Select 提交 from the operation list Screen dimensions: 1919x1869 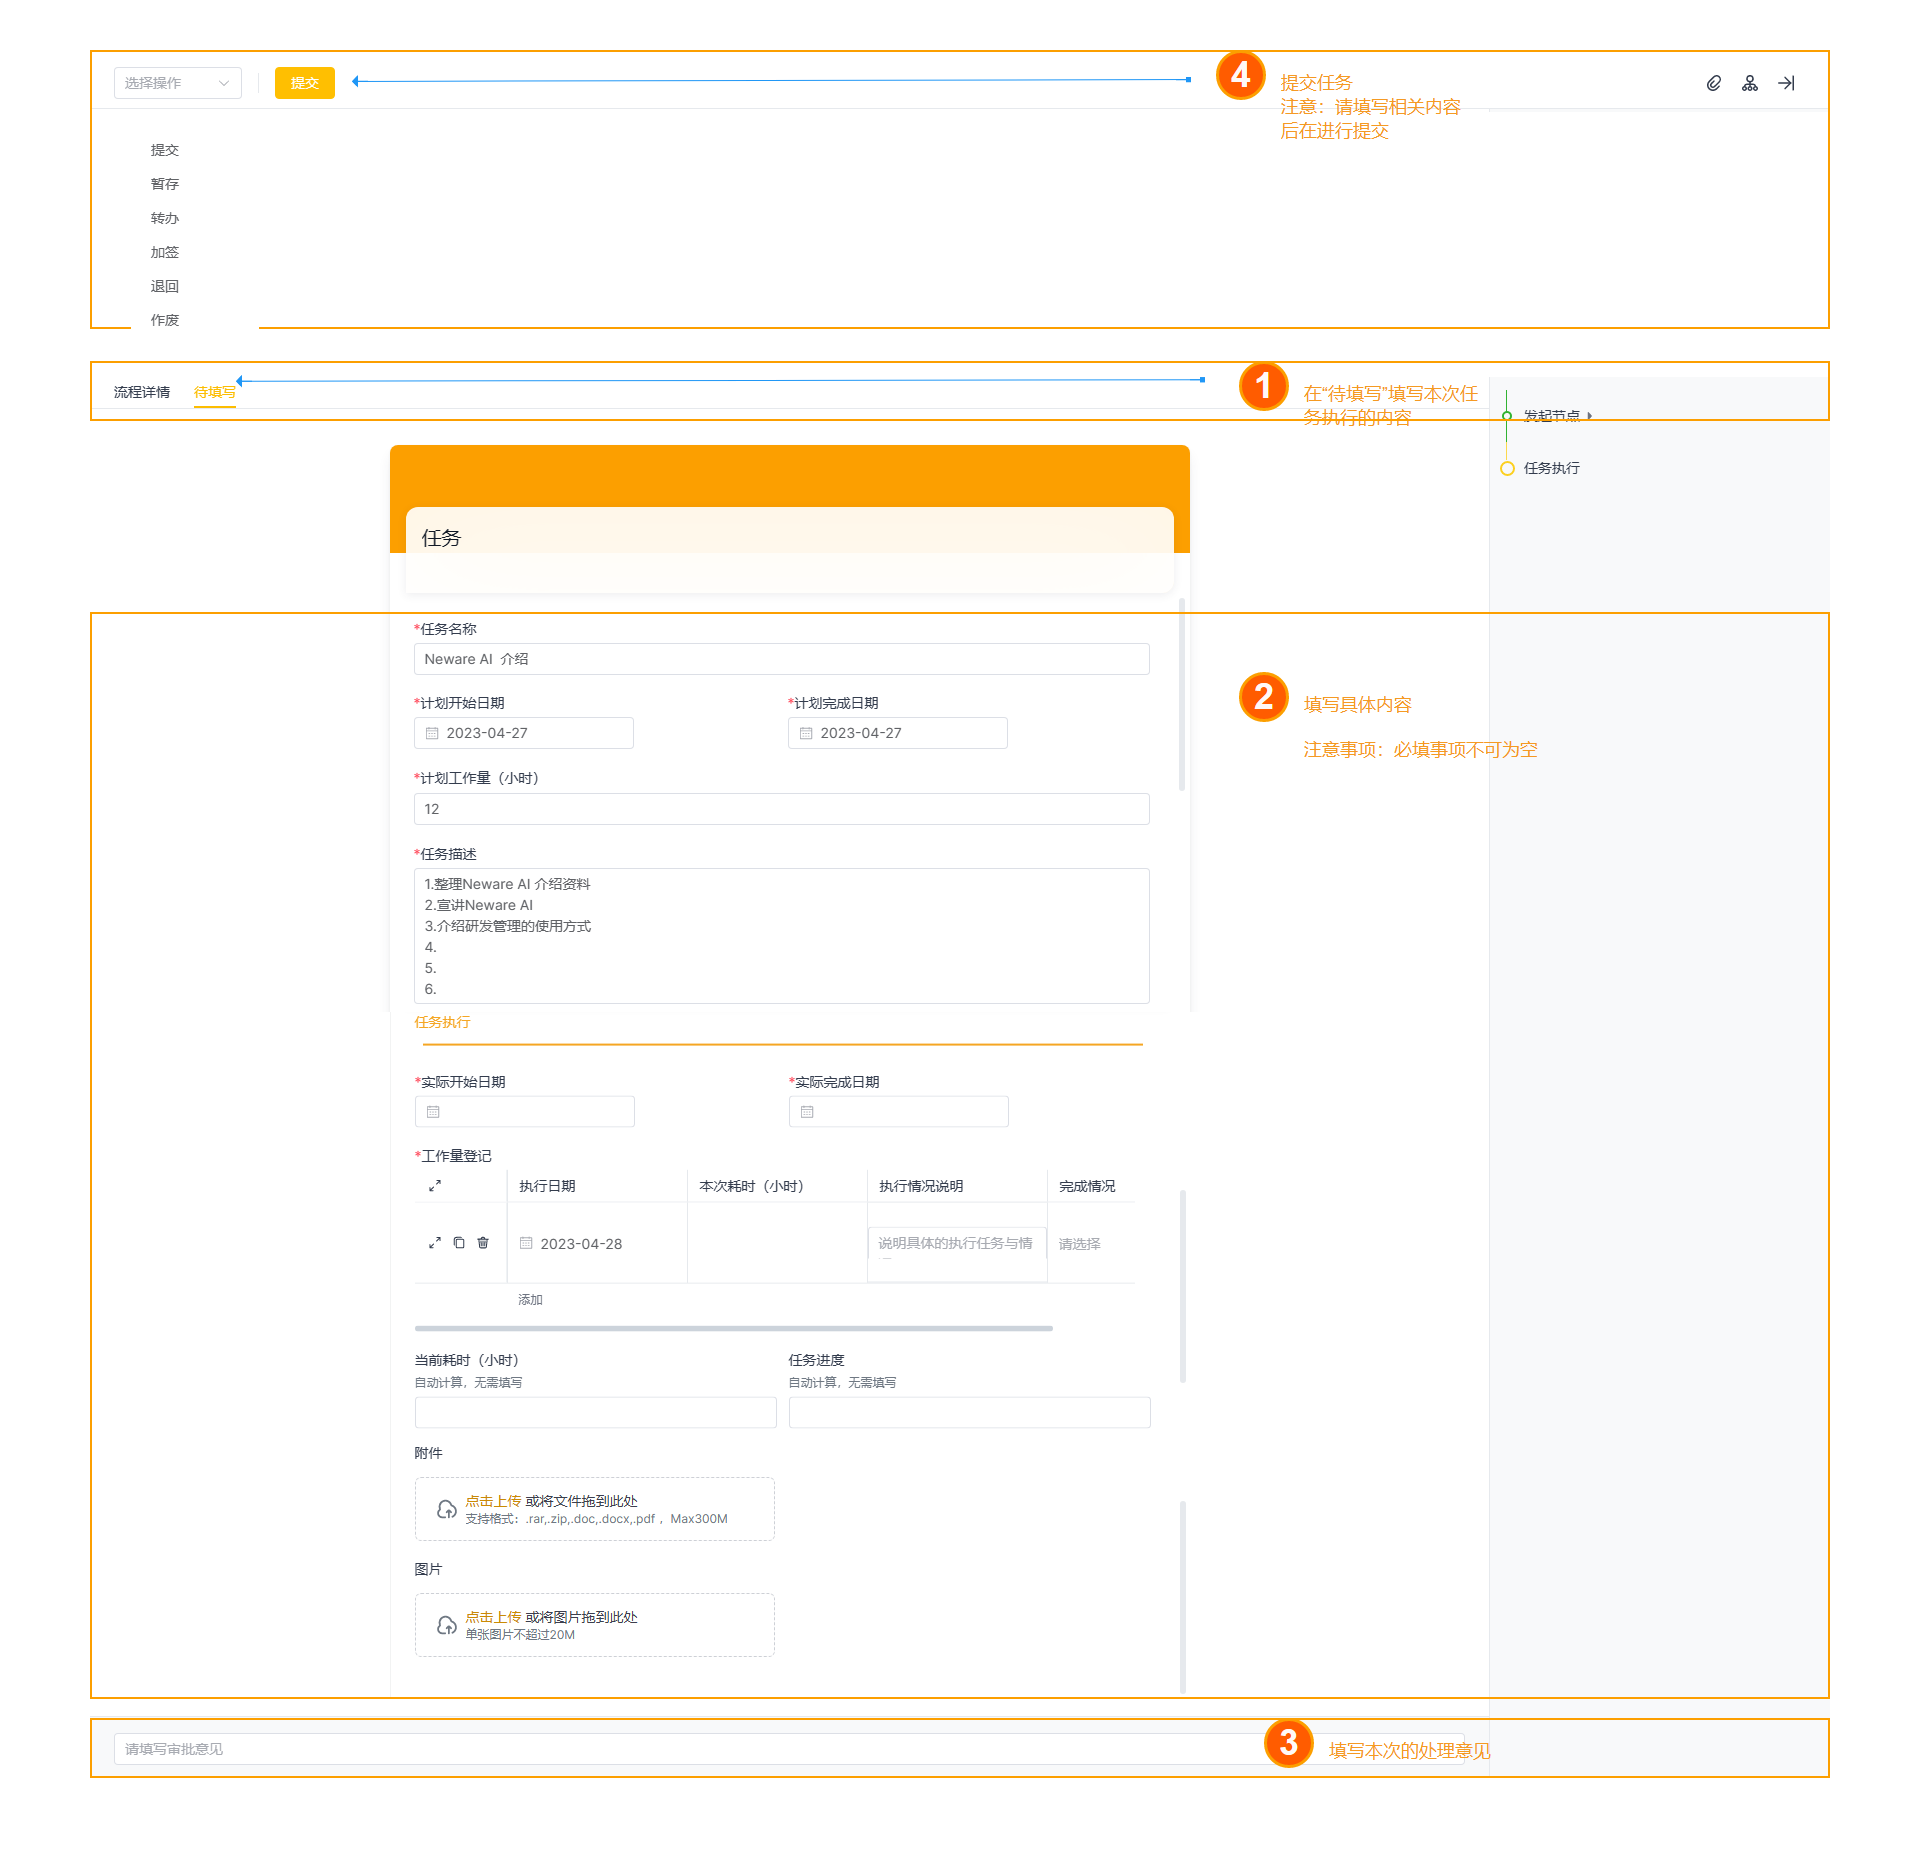click(x=165, y=150)
